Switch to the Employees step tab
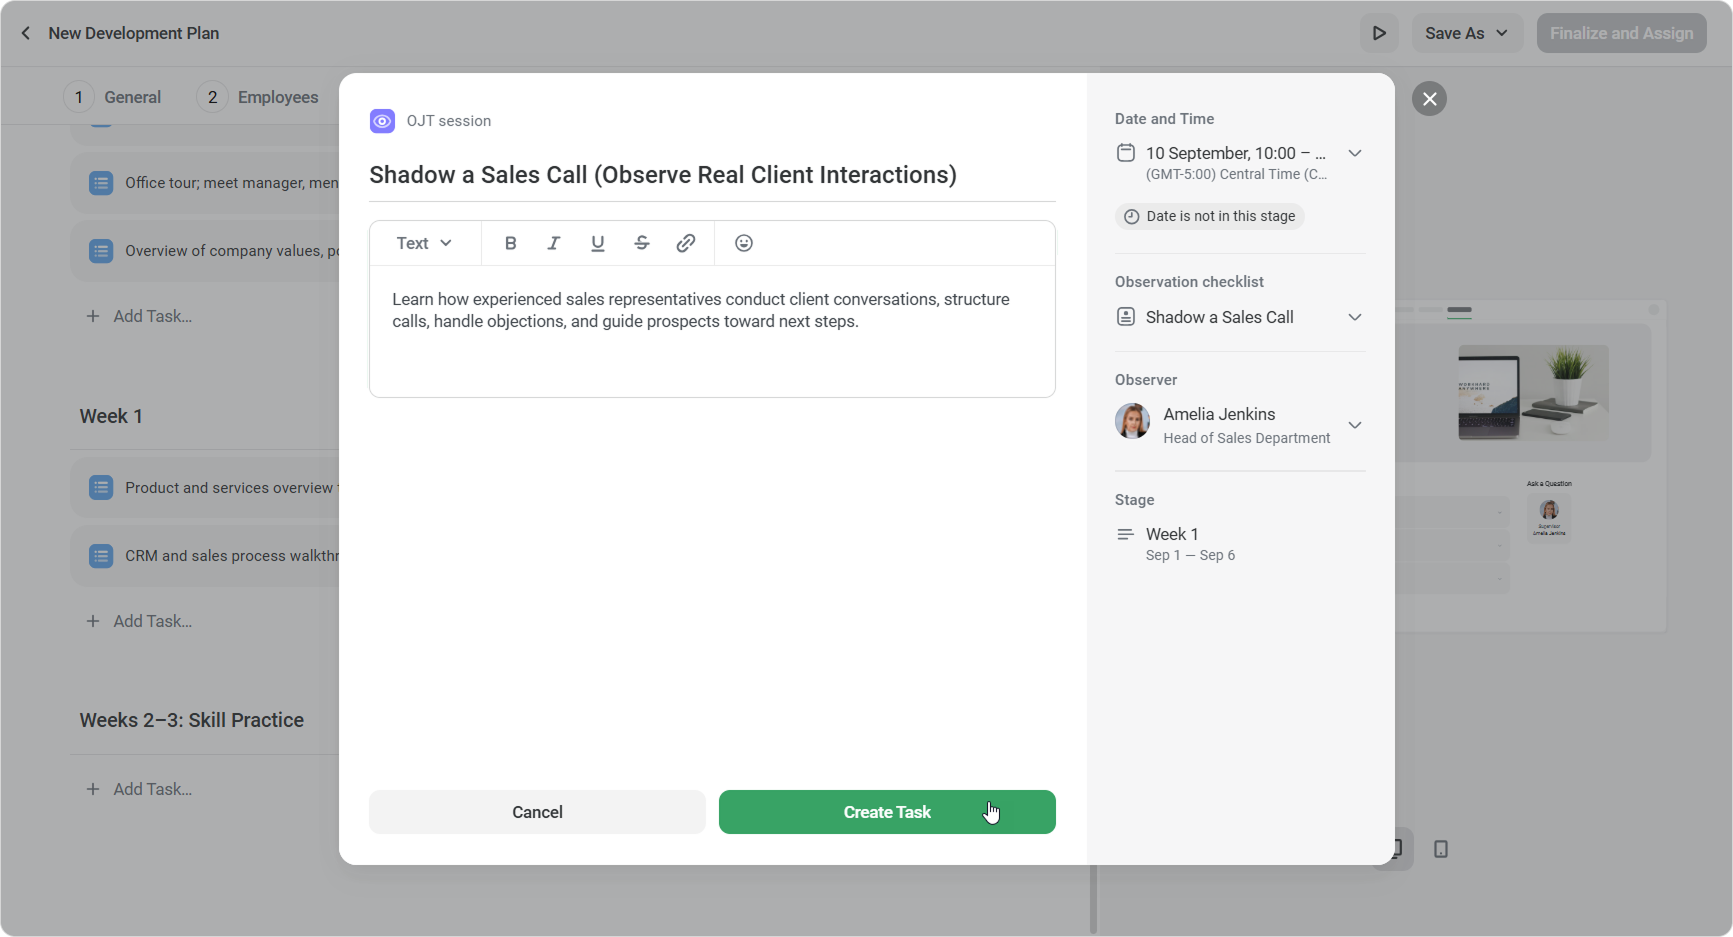This screenshot has height=937, width=1733. [259, 97]
